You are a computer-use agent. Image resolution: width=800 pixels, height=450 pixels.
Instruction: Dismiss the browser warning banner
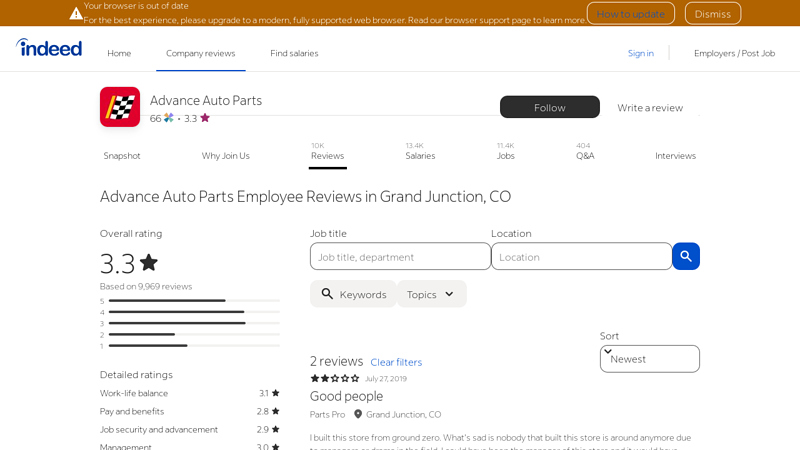[713, 14]
